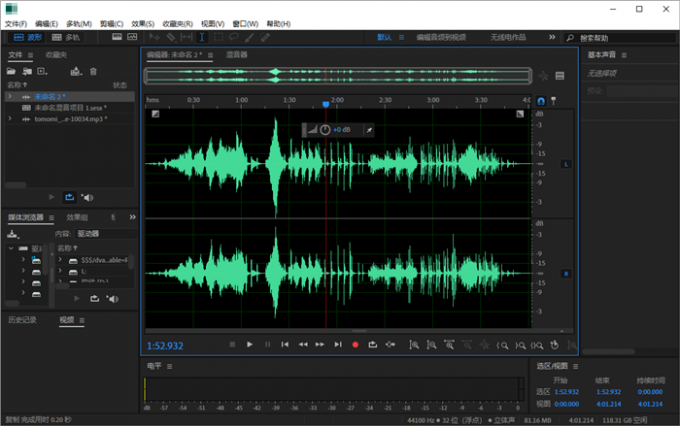680x426 pixels.
Task: Switch to Waveform (波形) view
Action: [x=28, y=37]
